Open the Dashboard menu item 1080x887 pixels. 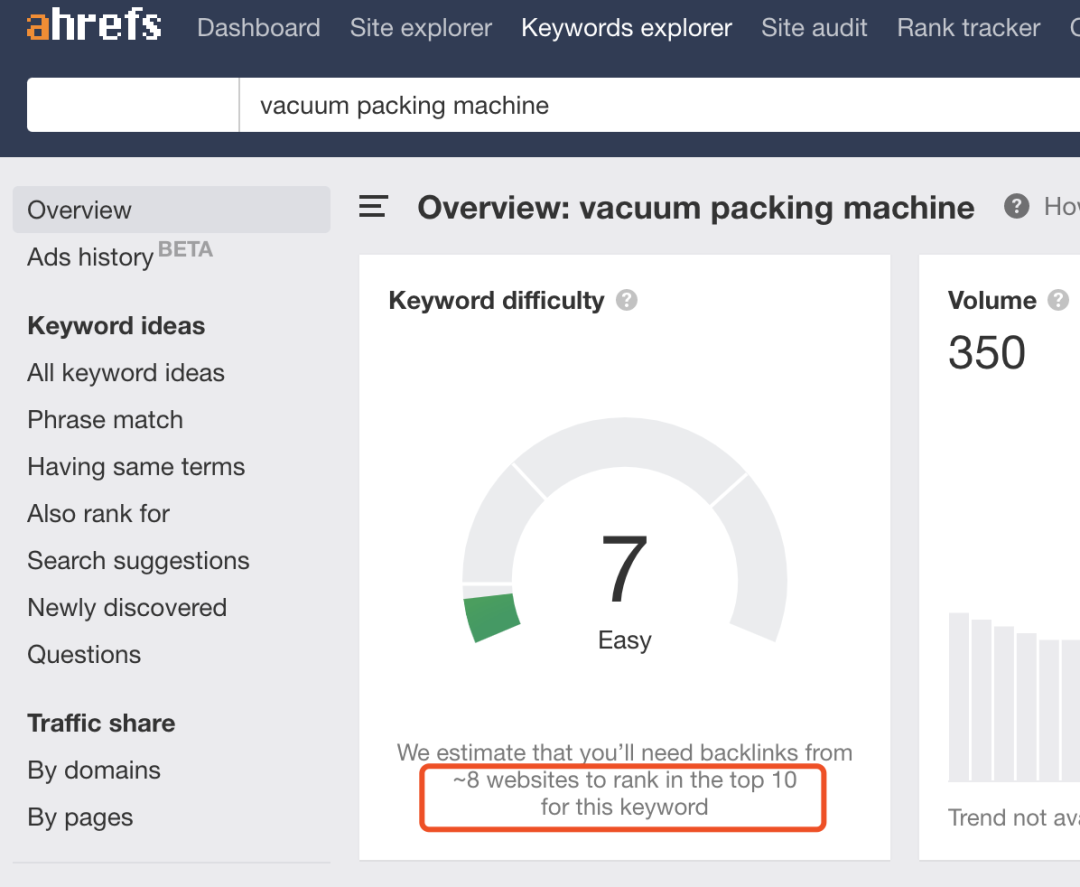point(258,28)
